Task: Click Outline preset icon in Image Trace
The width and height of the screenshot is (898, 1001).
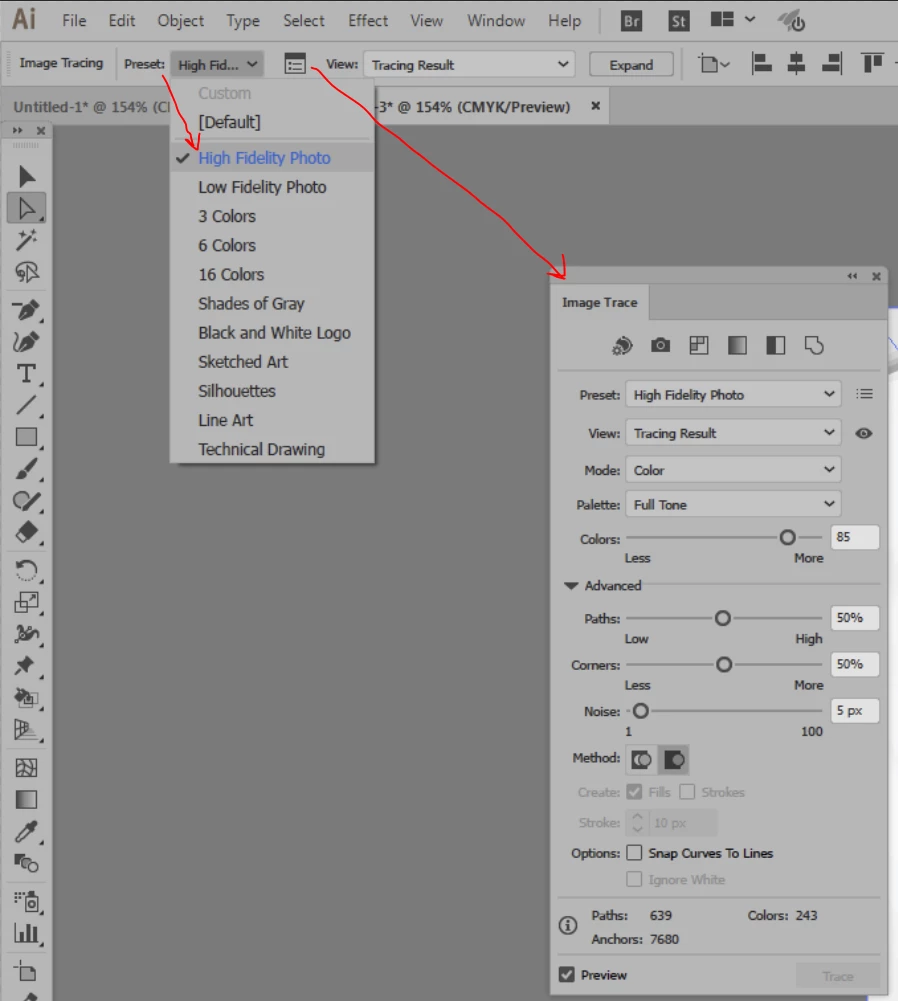Action: (x=814, y=346)
